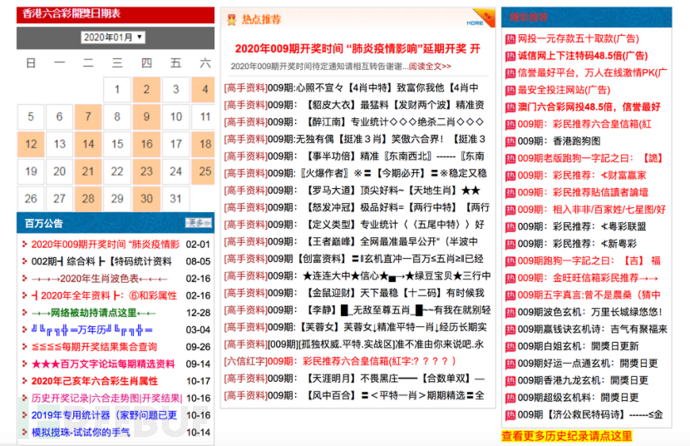Click calendar day 23

point(147,171)
